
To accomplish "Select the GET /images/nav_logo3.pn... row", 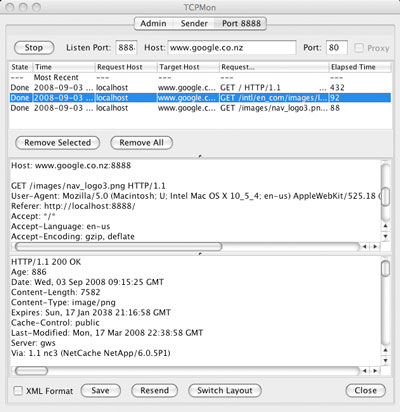I will click(x=200, y=108).
